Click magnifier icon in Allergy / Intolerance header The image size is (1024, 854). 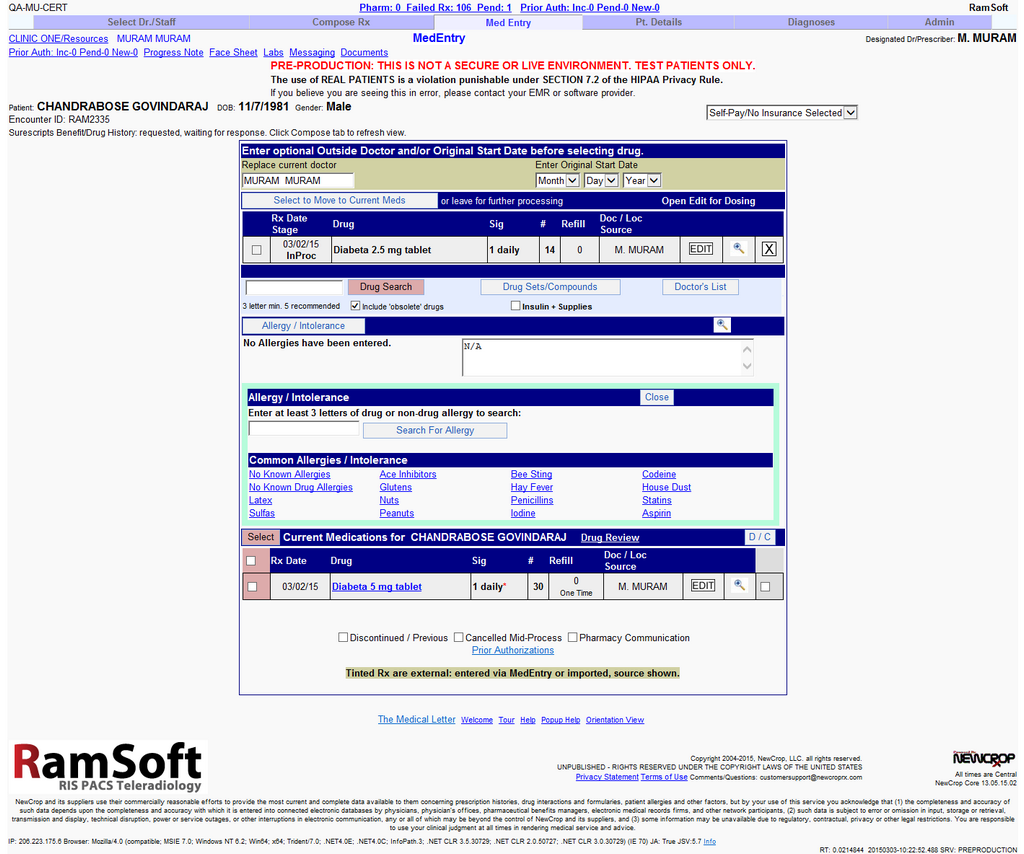point(722,325)
